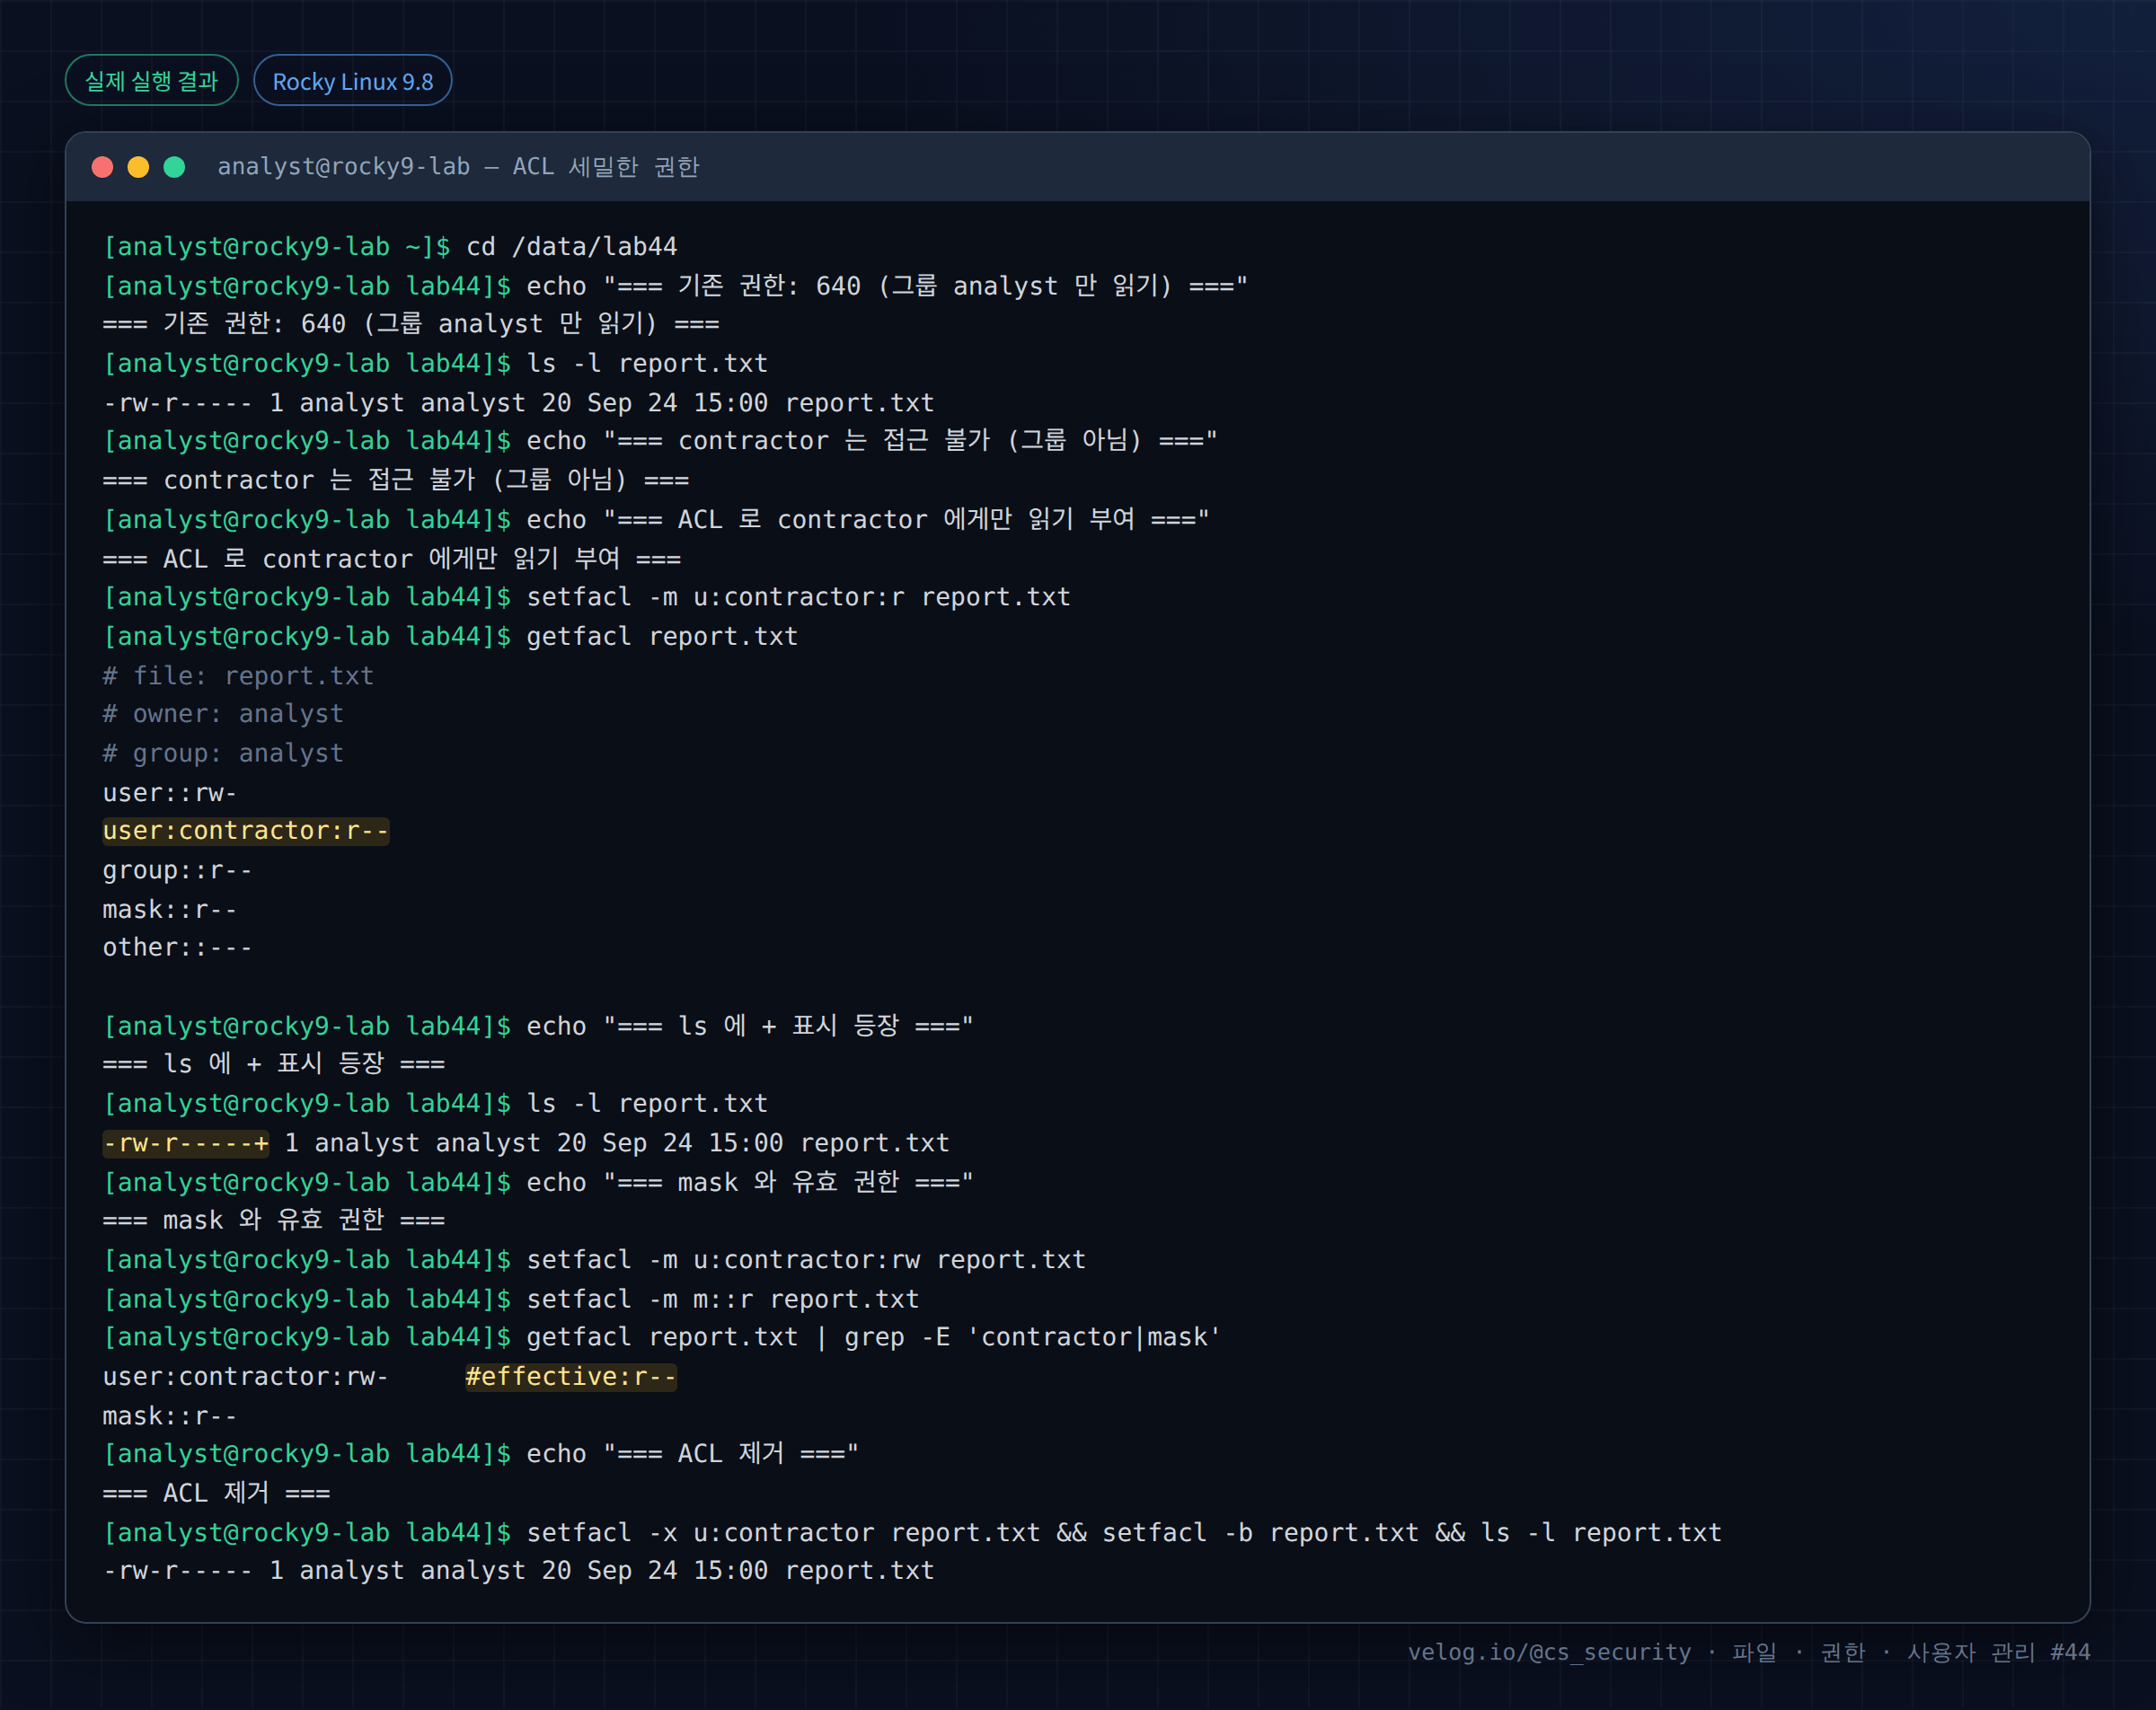2156x1710 pixels.
Task: Click the 'user:contractor:rw-' grep output
Action: click(x=246, y=1377)
